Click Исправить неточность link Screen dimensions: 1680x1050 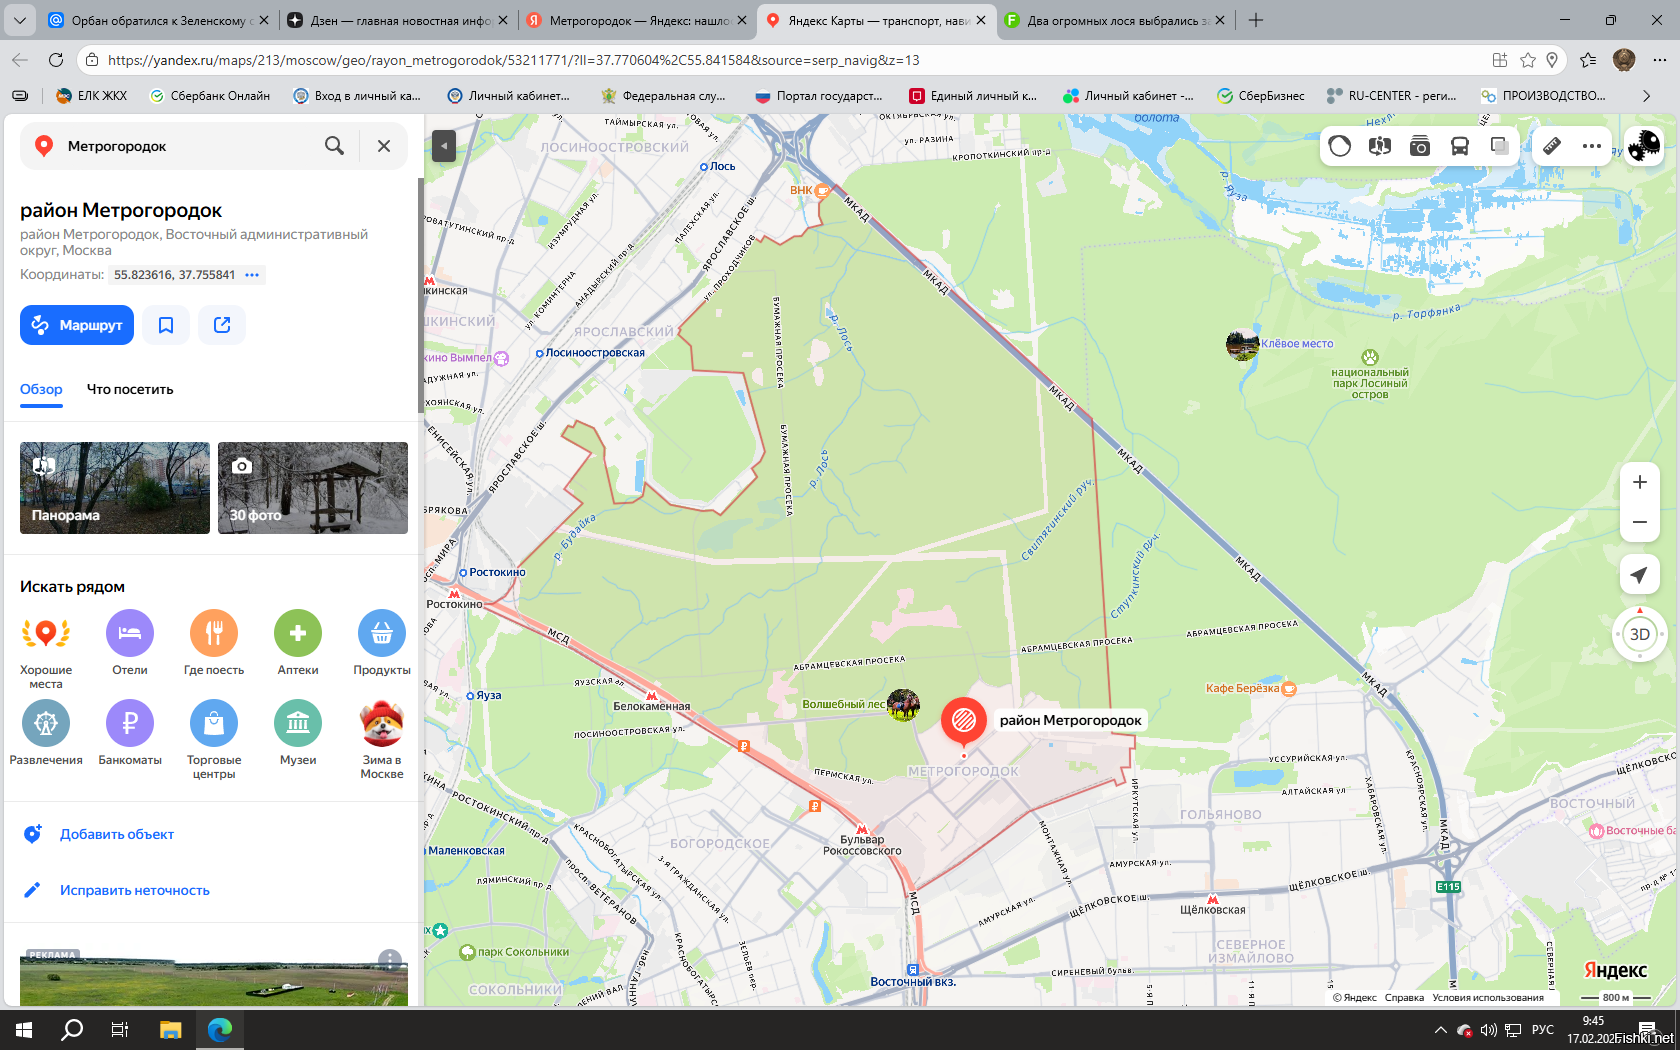pyautogui.click(x=134, y=890)
